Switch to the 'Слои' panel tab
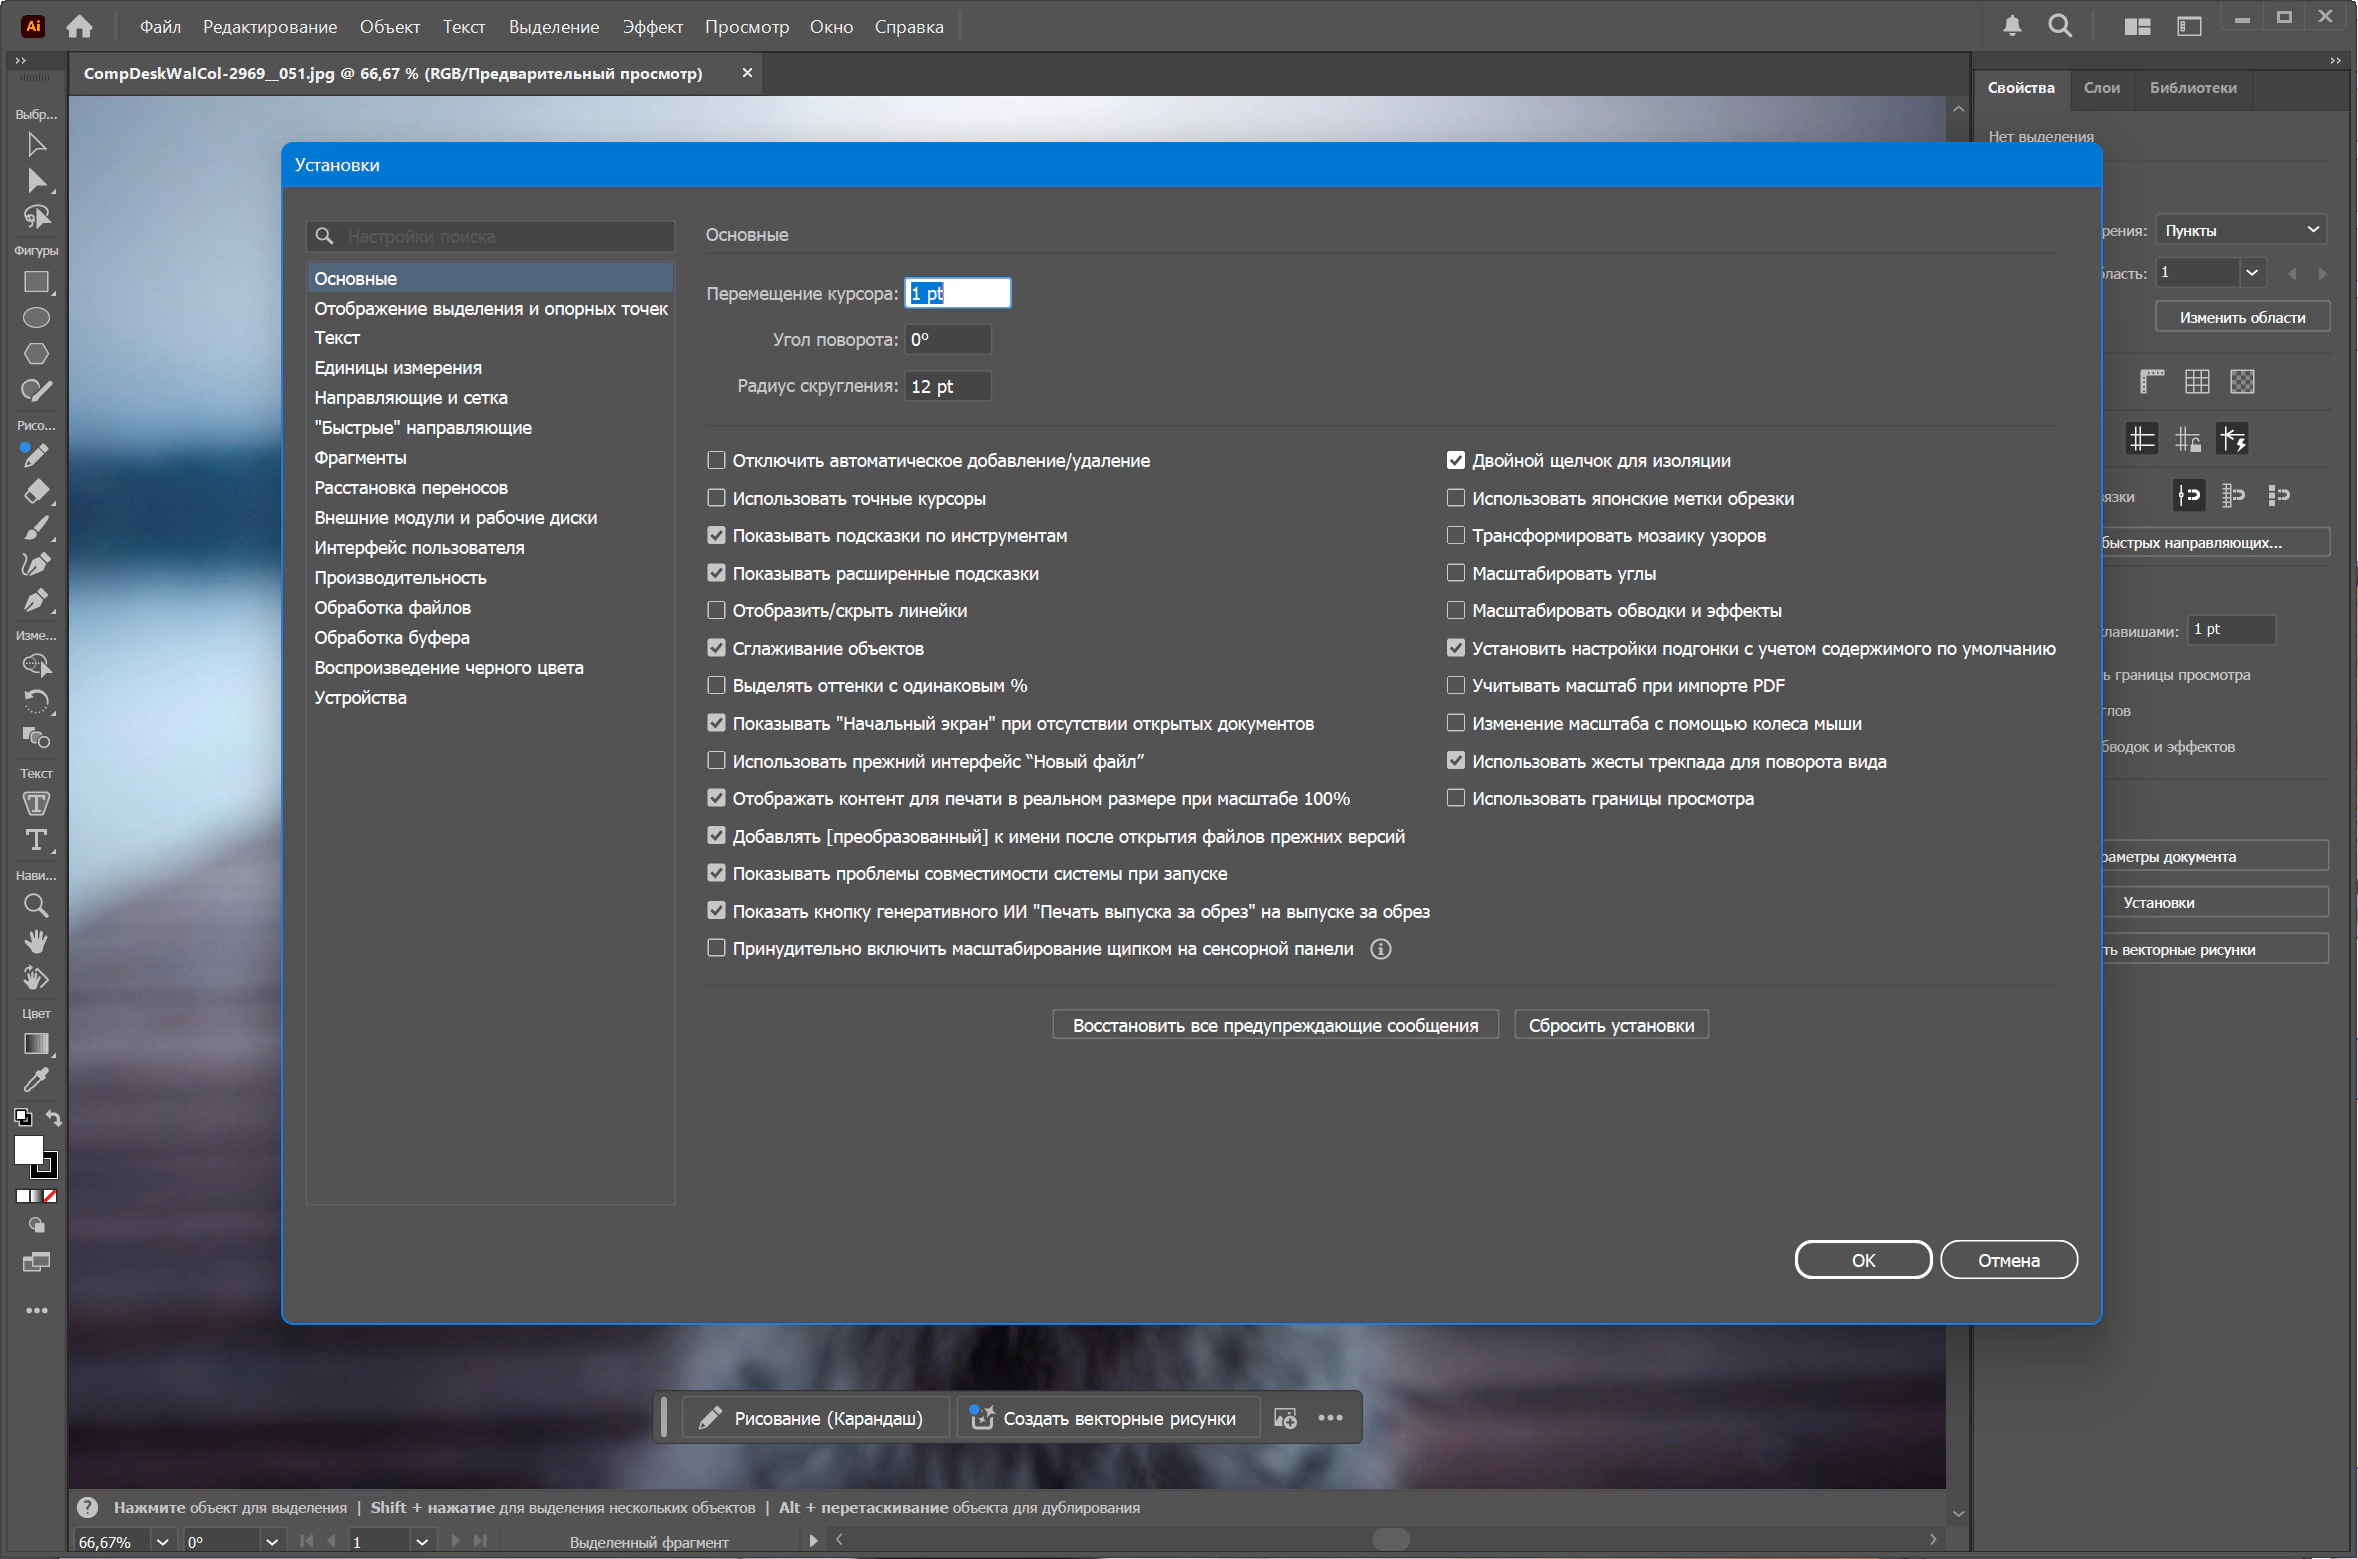The width and height of the screenshot is (2358, 1559). [x=2101, y=88]
